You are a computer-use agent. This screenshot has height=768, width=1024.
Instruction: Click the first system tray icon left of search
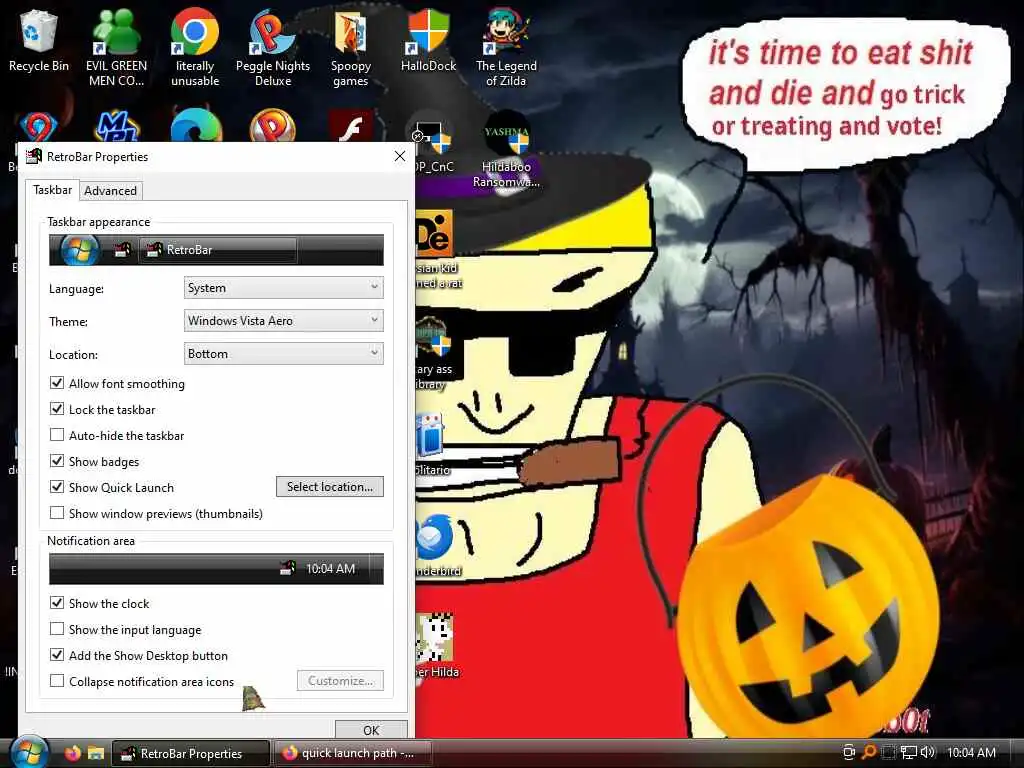click(x=849, y=752)
